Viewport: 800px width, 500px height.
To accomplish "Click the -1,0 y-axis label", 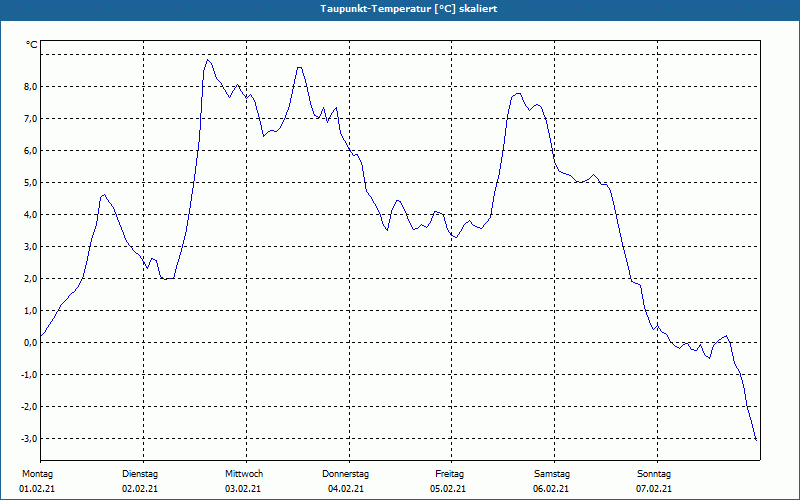I will point(30,375).
